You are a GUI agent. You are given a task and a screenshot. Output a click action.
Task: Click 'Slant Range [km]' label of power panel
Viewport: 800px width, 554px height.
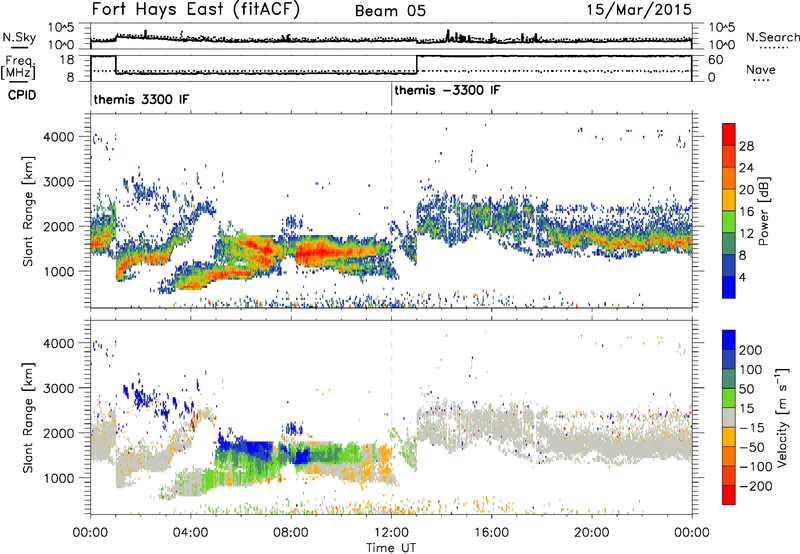[x=29, y=211]
